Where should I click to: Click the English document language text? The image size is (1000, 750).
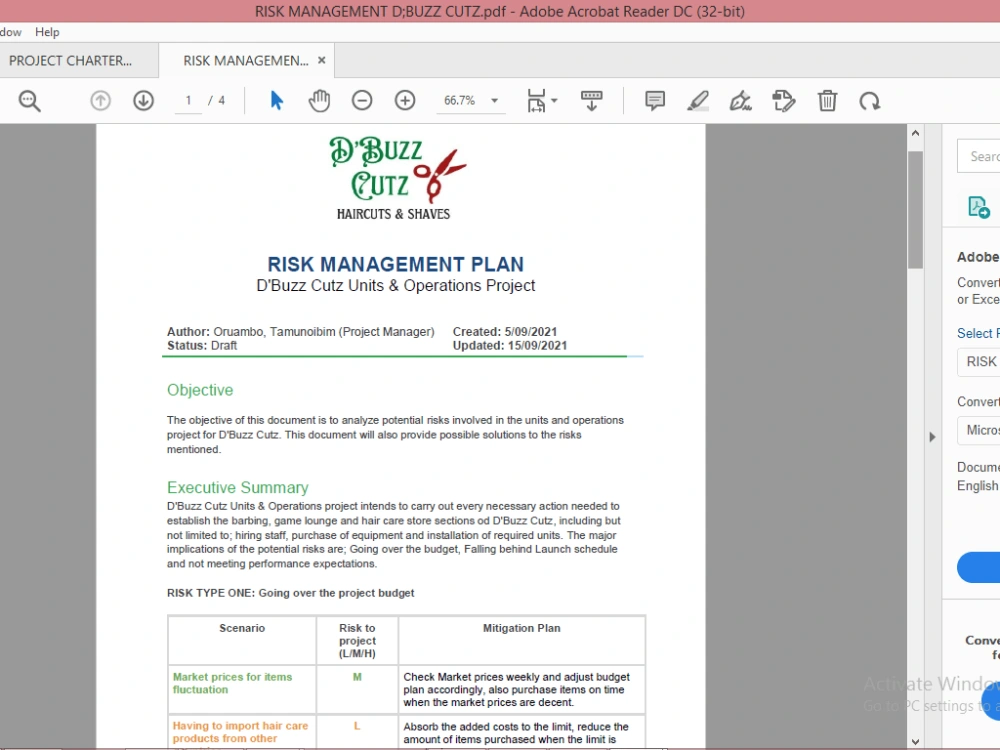click(x=977, y=486)
